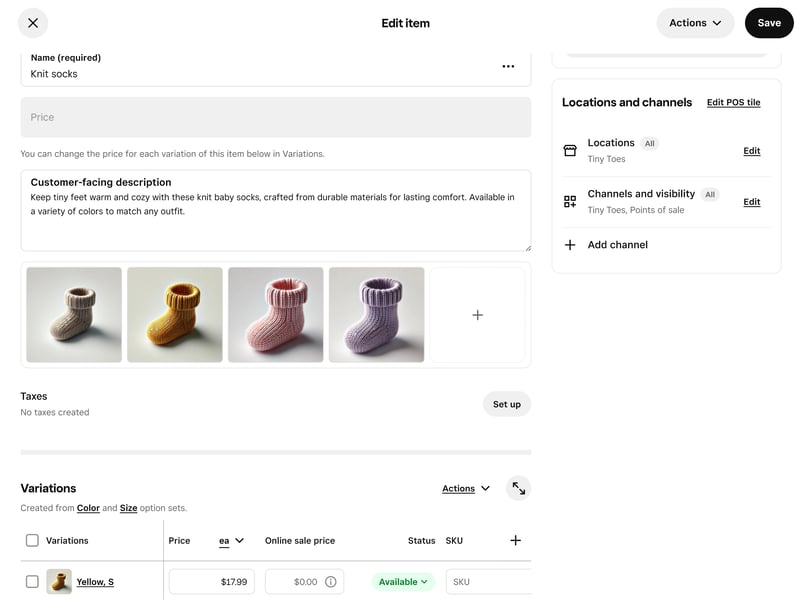Click the Locations storefront icon
800x603 pixels.
coord(570,151)
